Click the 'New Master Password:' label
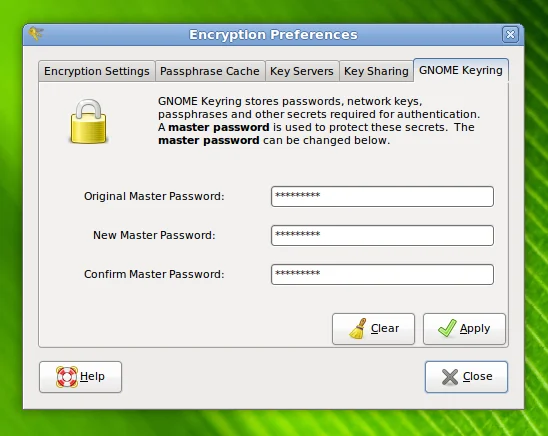548x436 pixels. (154, 235)
